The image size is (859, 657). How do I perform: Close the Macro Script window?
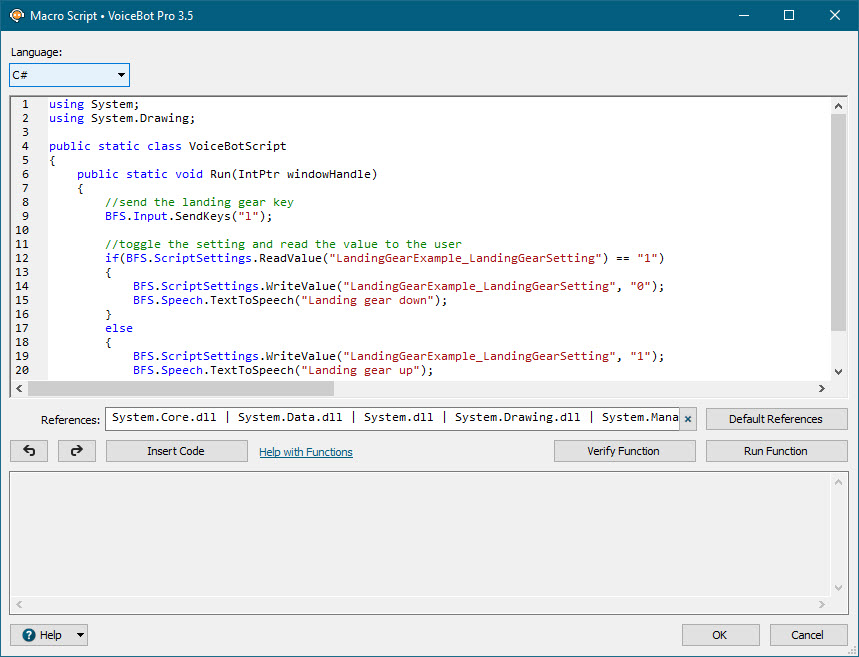[x=835, y=15]
